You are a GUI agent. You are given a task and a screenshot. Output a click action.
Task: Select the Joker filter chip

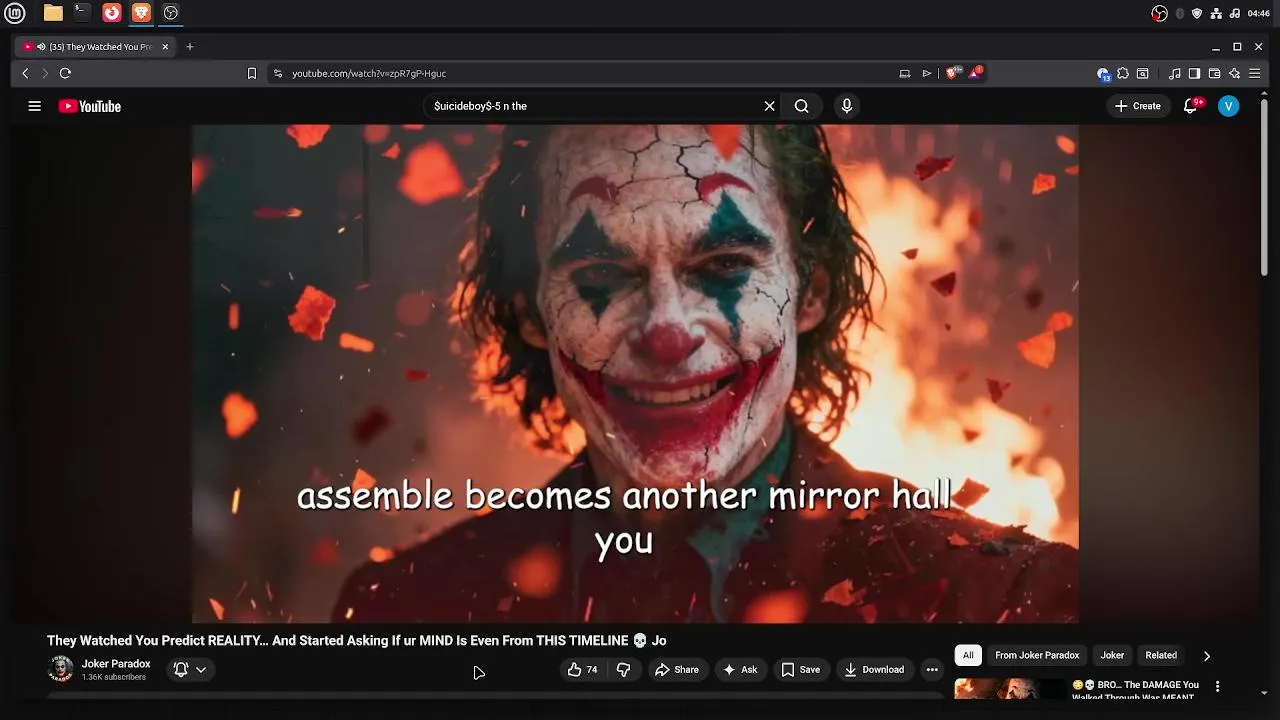[x=1112, y=655]
